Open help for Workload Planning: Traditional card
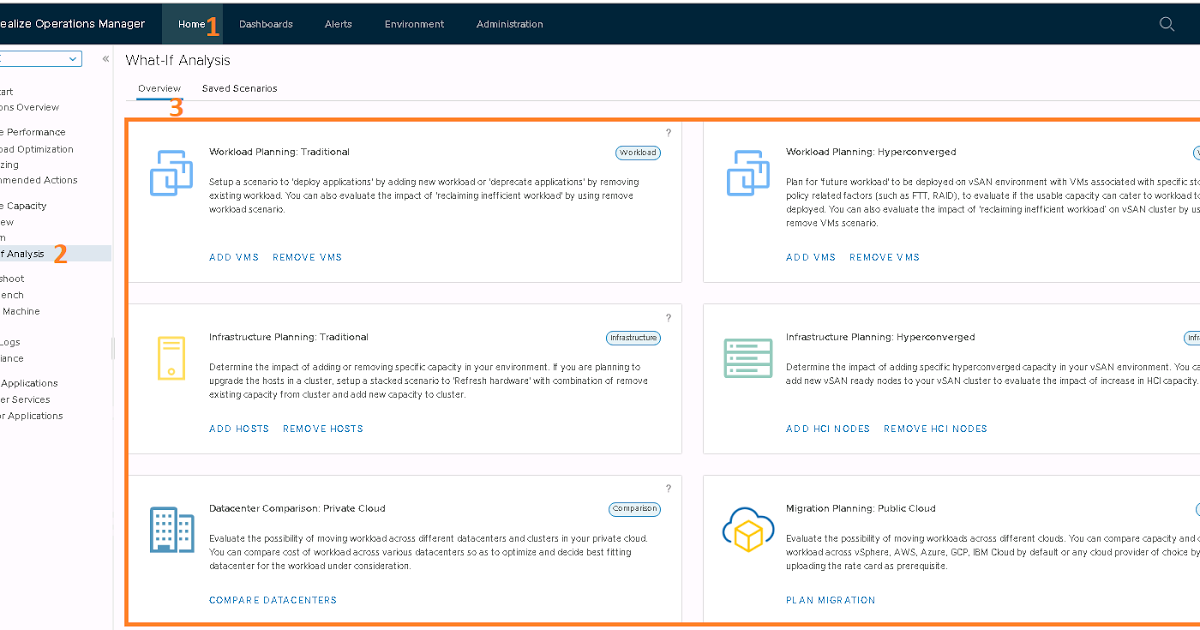The image size is (1200, 630). [x=668, y=133]
